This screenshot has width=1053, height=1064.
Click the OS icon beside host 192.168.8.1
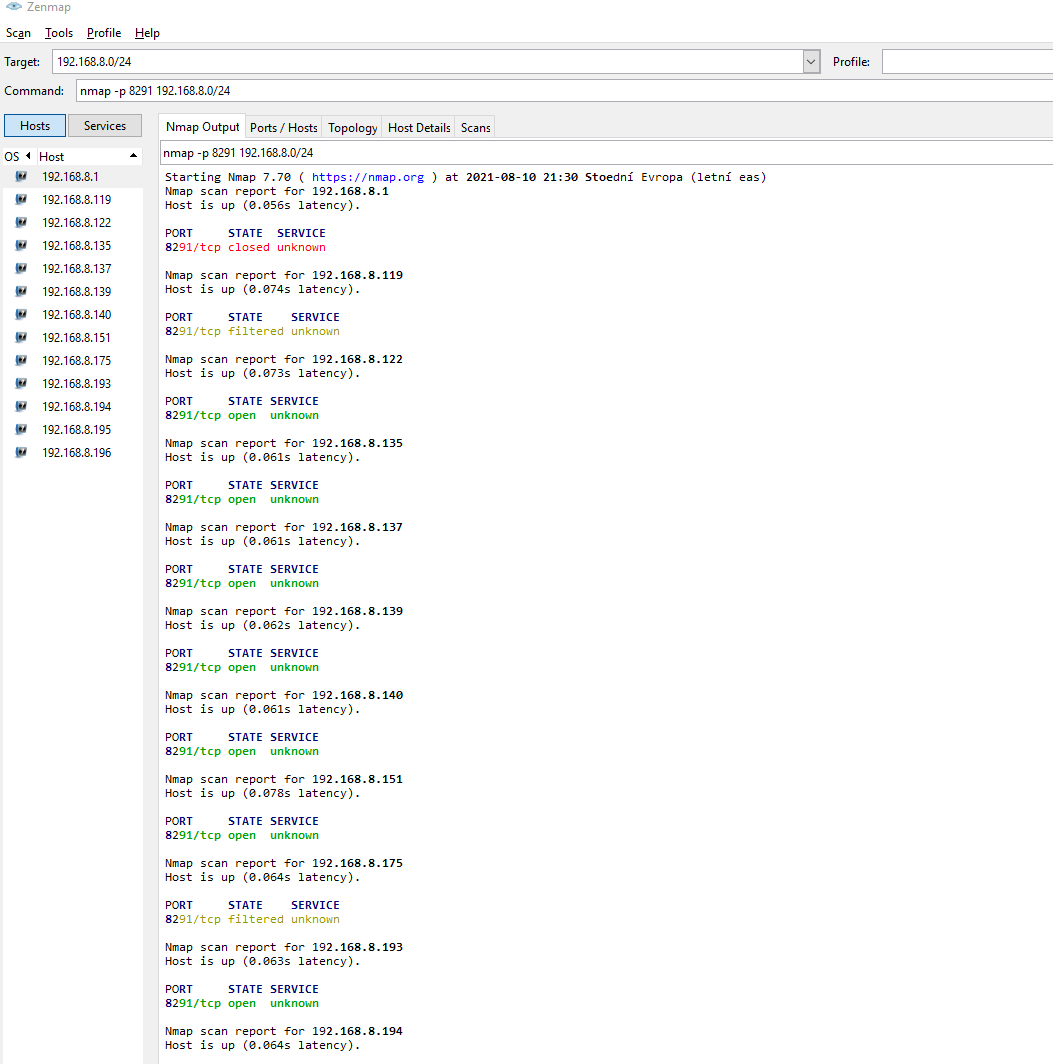[x=21, y=176]
